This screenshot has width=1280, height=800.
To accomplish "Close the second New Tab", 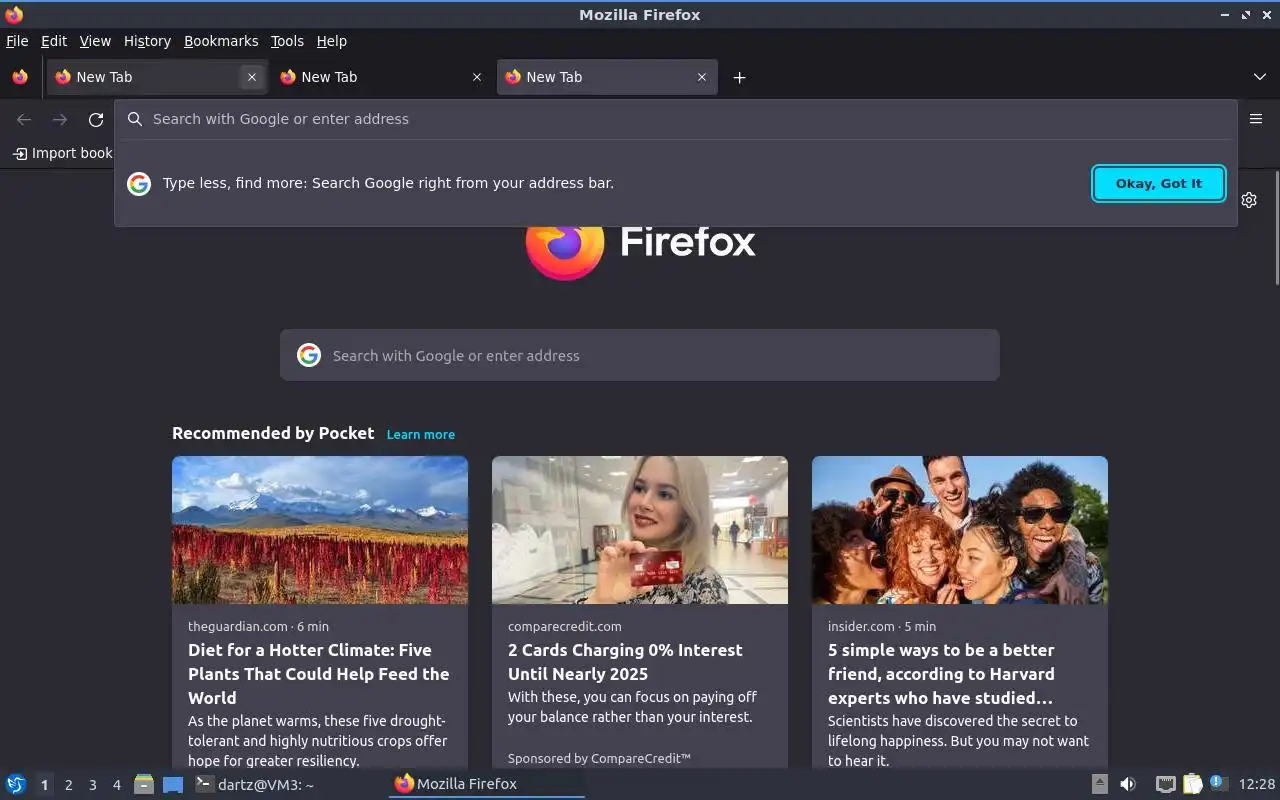I will pyautogui.click(x=477, y=77).
